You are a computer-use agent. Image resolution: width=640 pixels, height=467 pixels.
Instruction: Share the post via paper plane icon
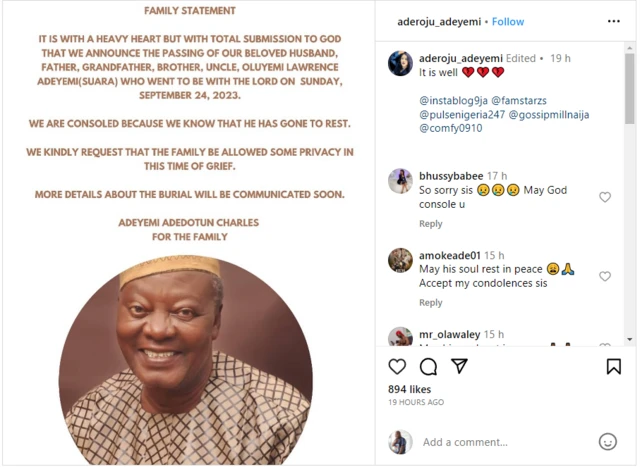point(459,366)
